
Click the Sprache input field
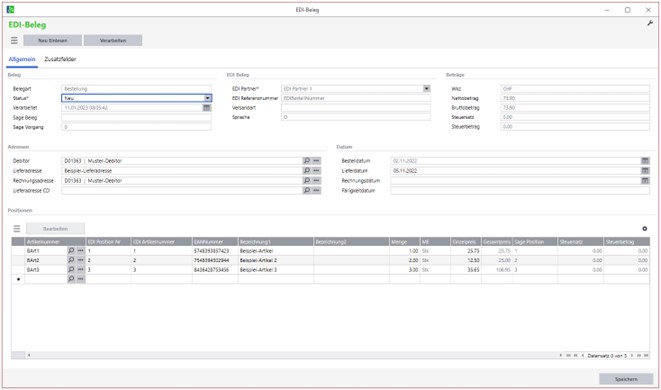(x=356, y=117)
